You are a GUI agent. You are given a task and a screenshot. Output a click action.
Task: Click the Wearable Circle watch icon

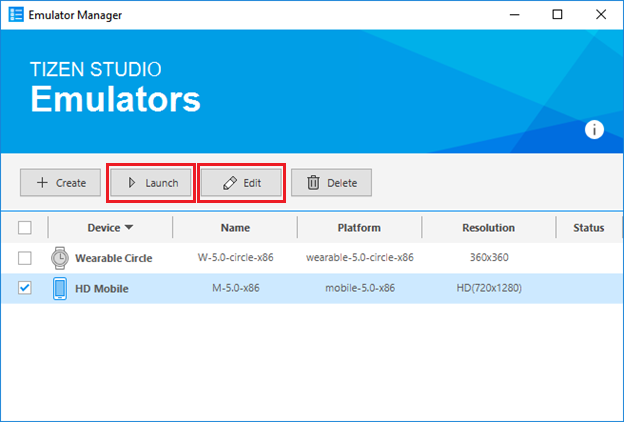point(61,258)
